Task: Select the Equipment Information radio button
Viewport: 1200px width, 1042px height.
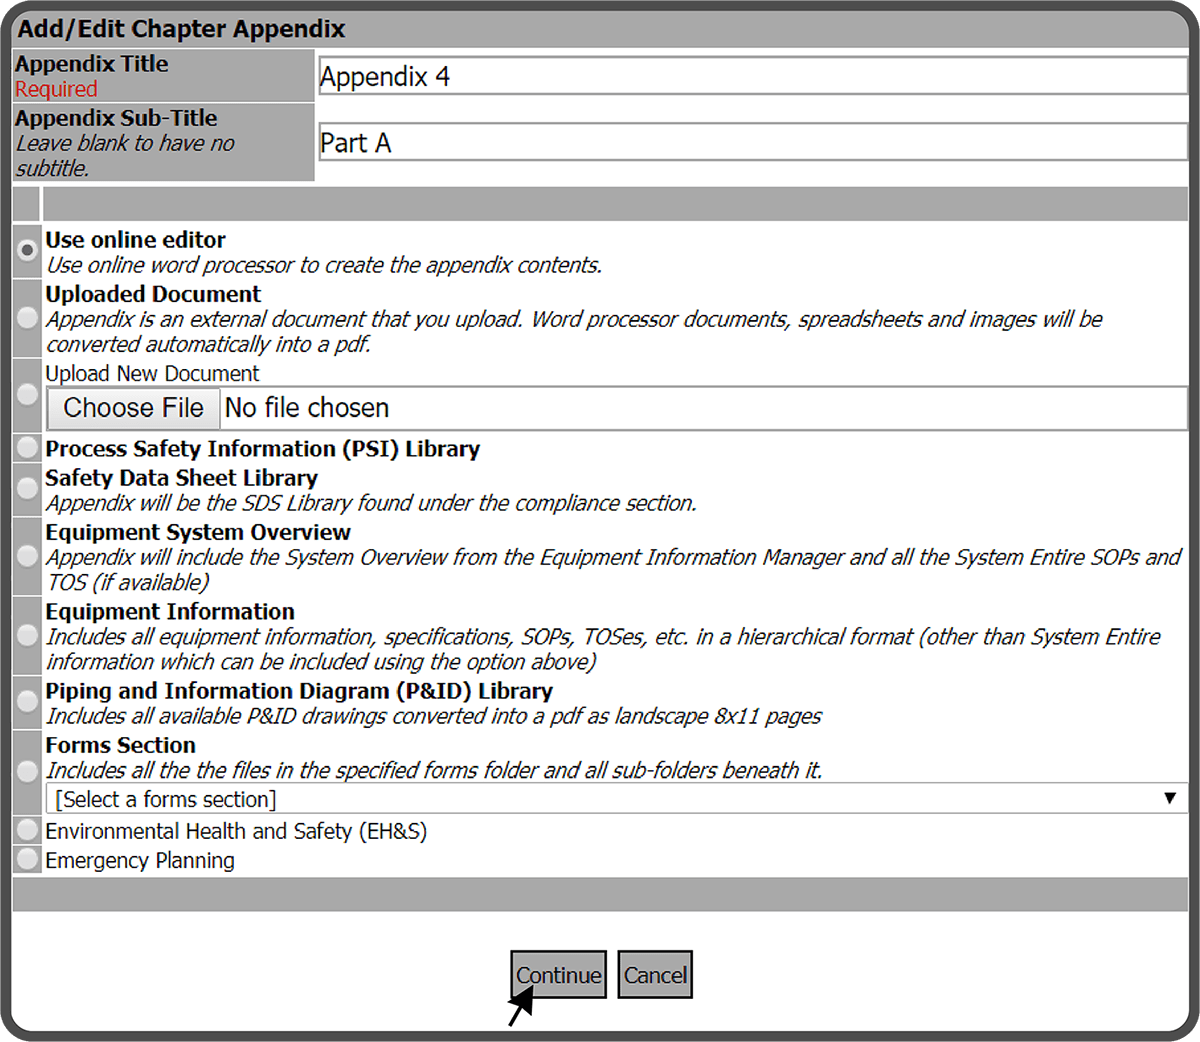Action: pyautogui.click(x=27, y=635)
